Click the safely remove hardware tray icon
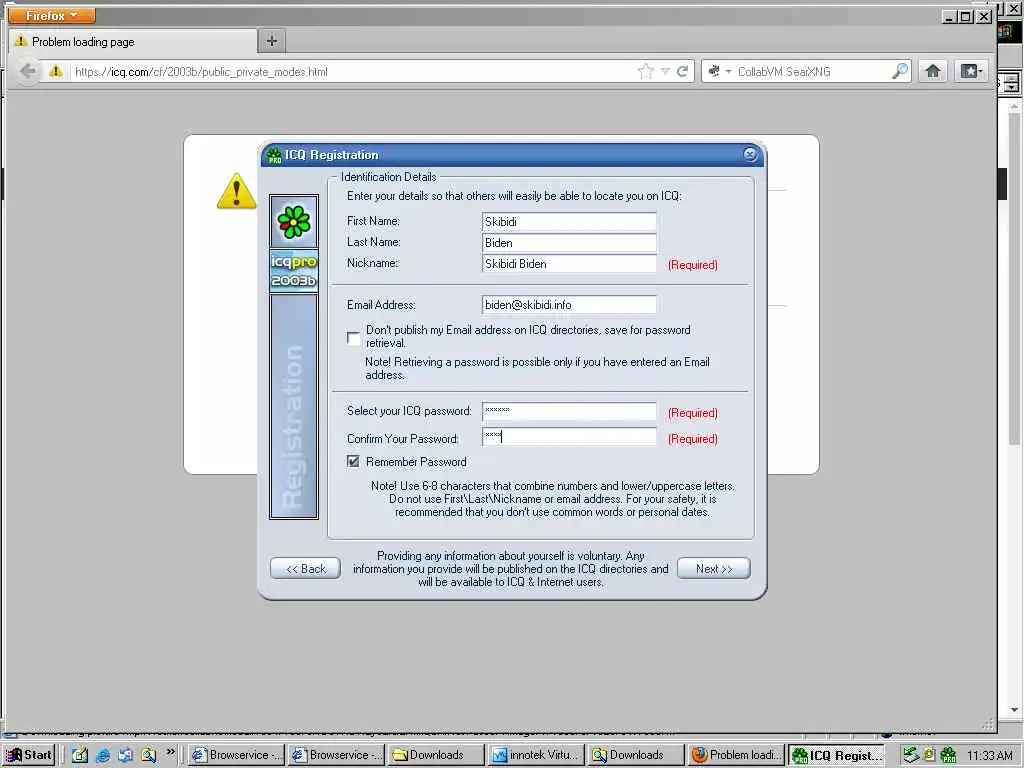1024x768 pixels. [x=912, y=756]
